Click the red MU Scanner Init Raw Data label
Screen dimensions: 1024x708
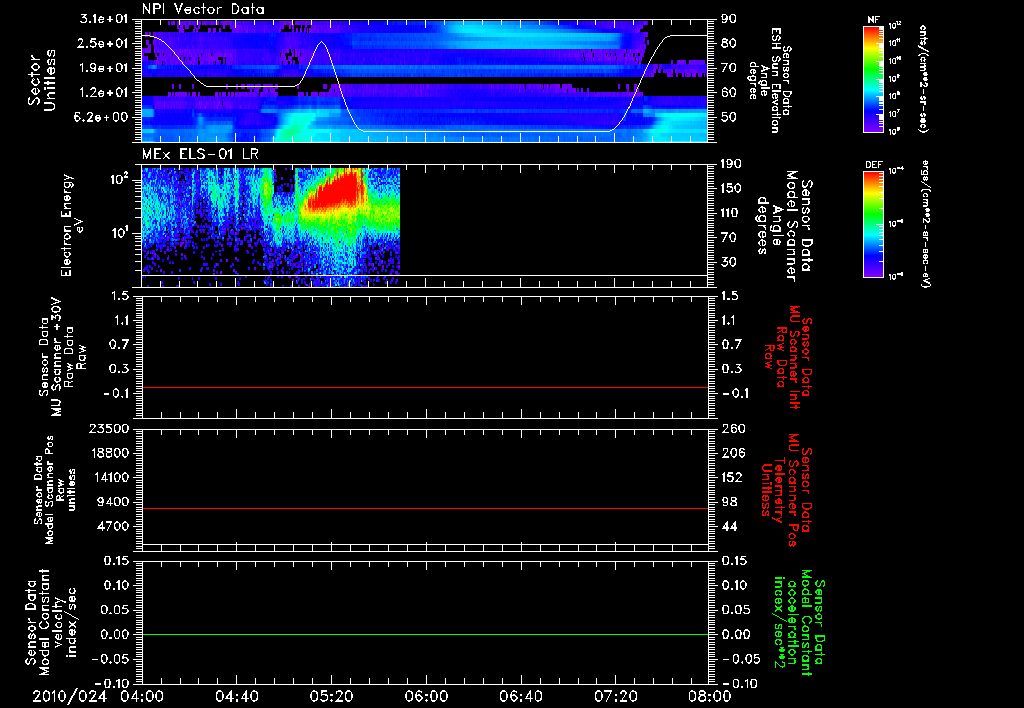coord(788,357)
